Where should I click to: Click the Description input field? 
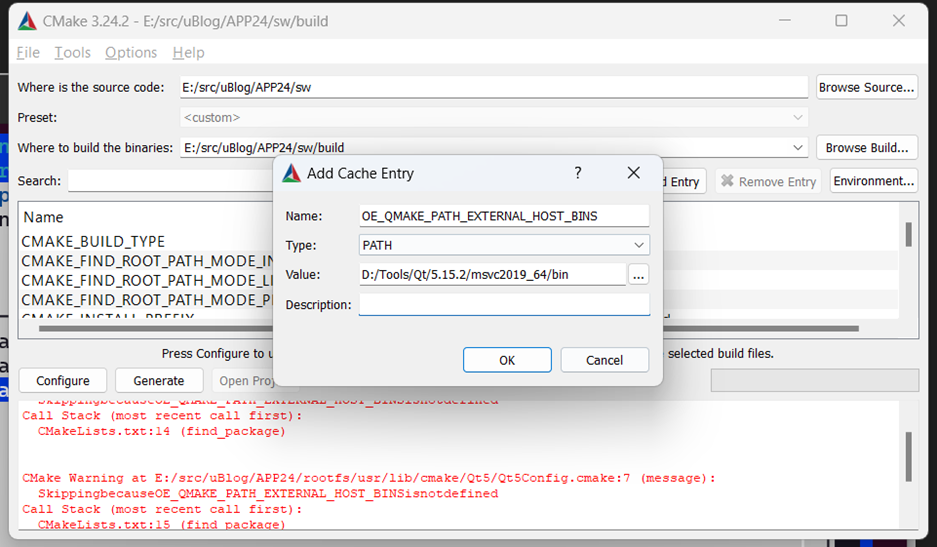point(504,304)
